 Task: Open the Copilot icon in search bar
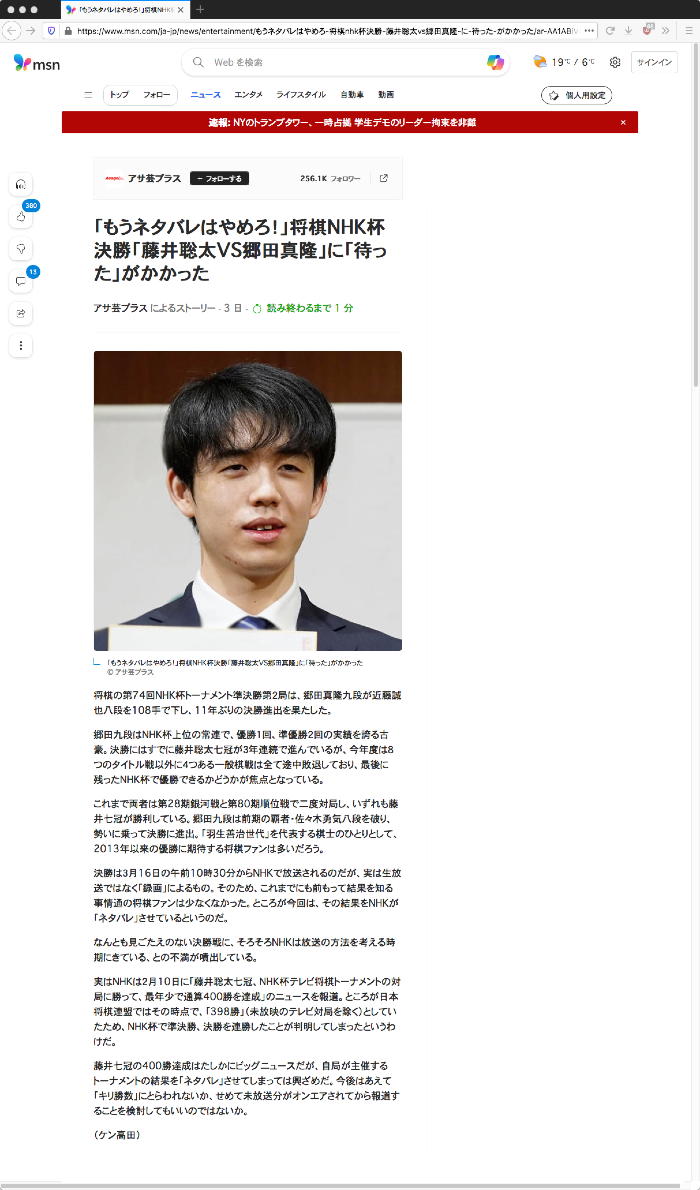click(495, 62)
